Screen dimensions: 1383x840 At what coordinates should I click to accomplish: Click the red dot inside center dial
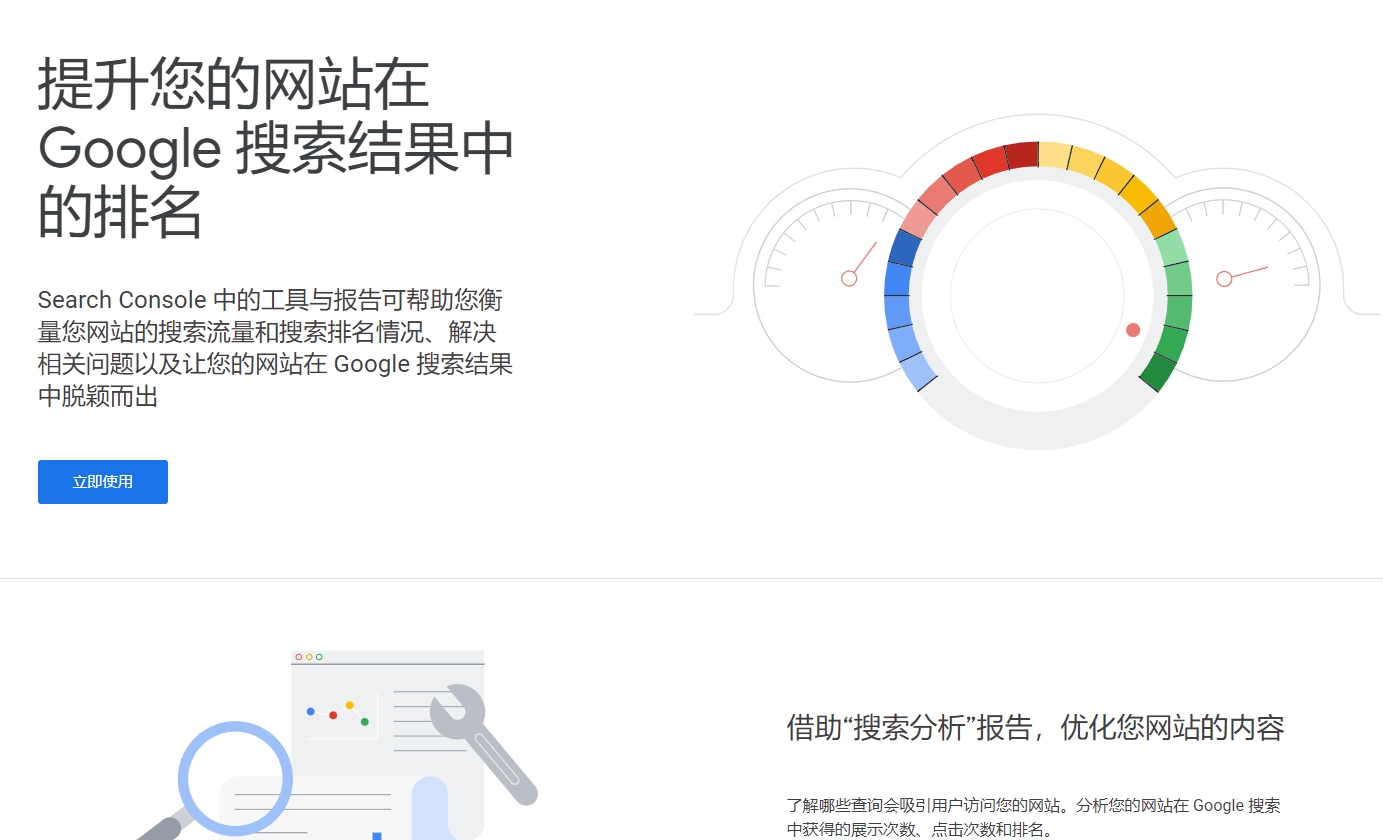(x=1133, y=330)
